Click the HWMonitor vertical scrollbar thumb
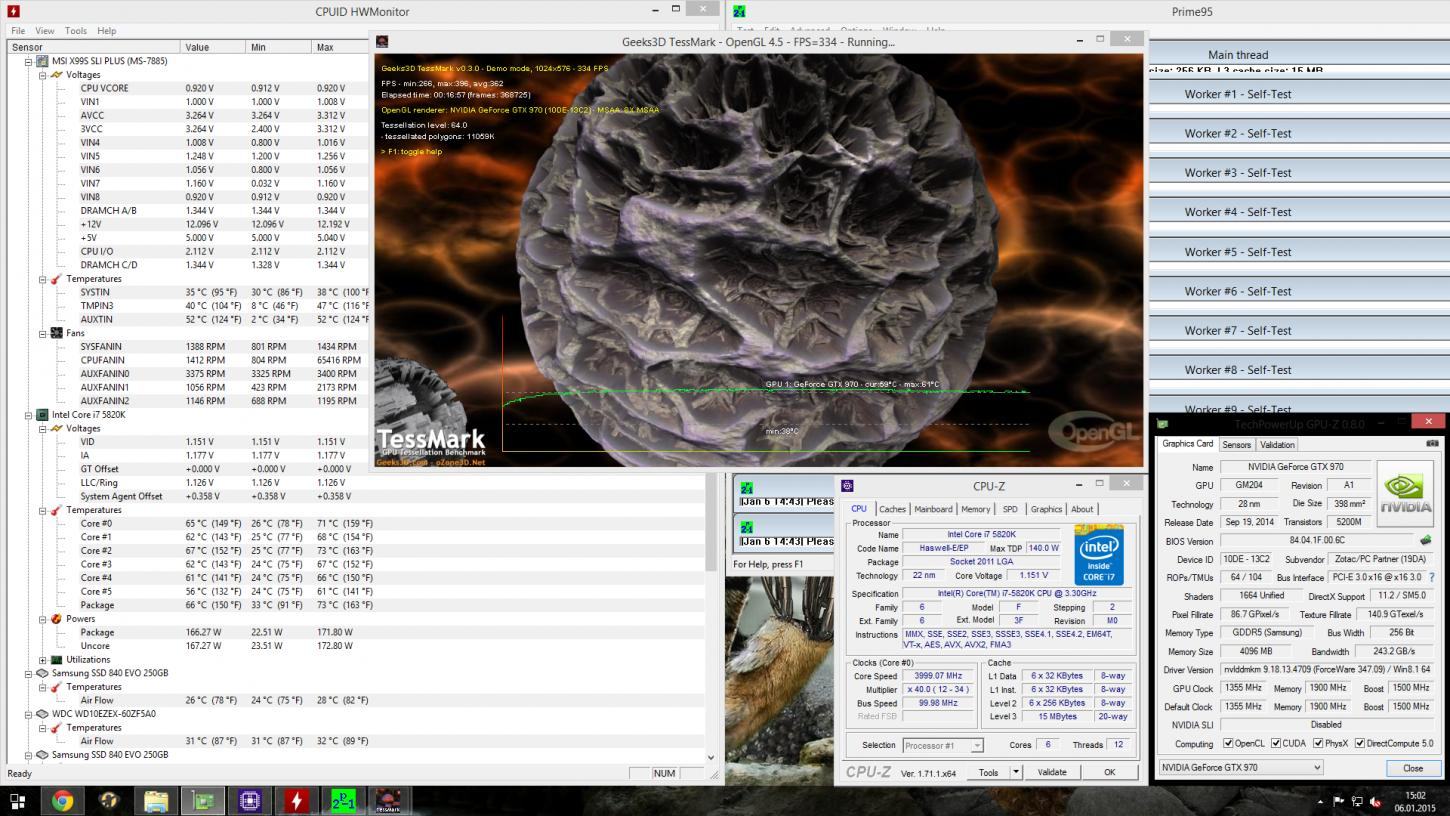 click(x=711, y=521)
